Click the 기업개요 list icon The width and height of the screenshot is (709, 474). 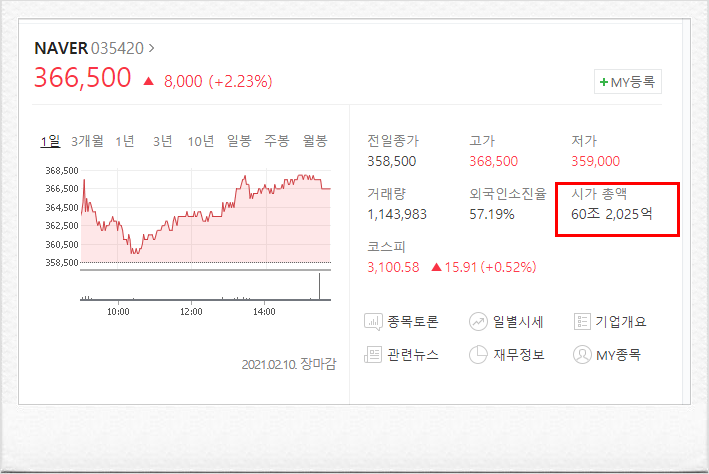582,322
